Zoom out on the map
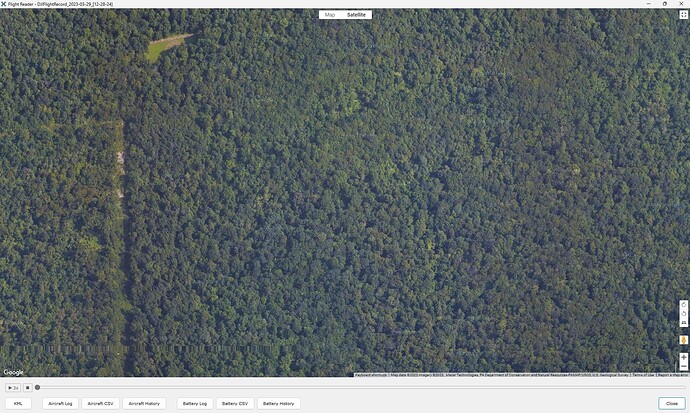The image size is (690, 413). 683,368
